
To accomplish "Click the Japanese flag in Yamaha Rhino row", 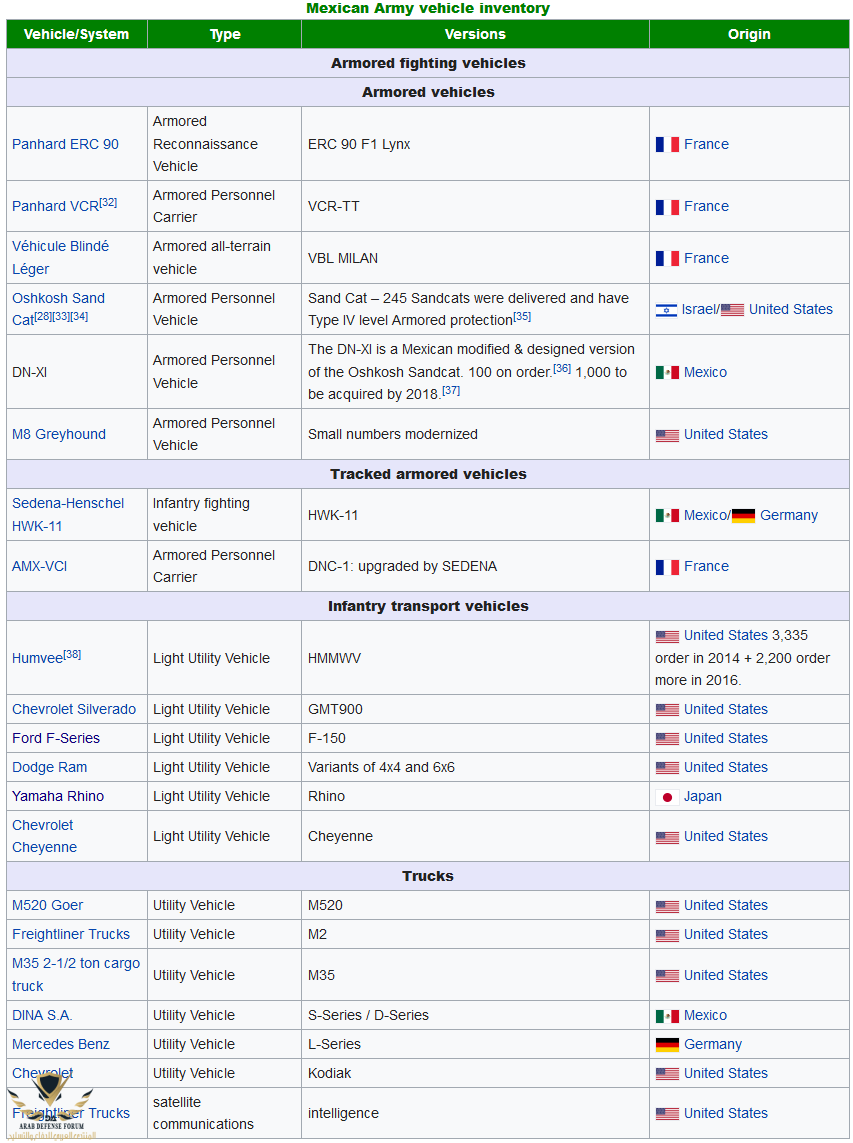I will [x=667, y=797].
